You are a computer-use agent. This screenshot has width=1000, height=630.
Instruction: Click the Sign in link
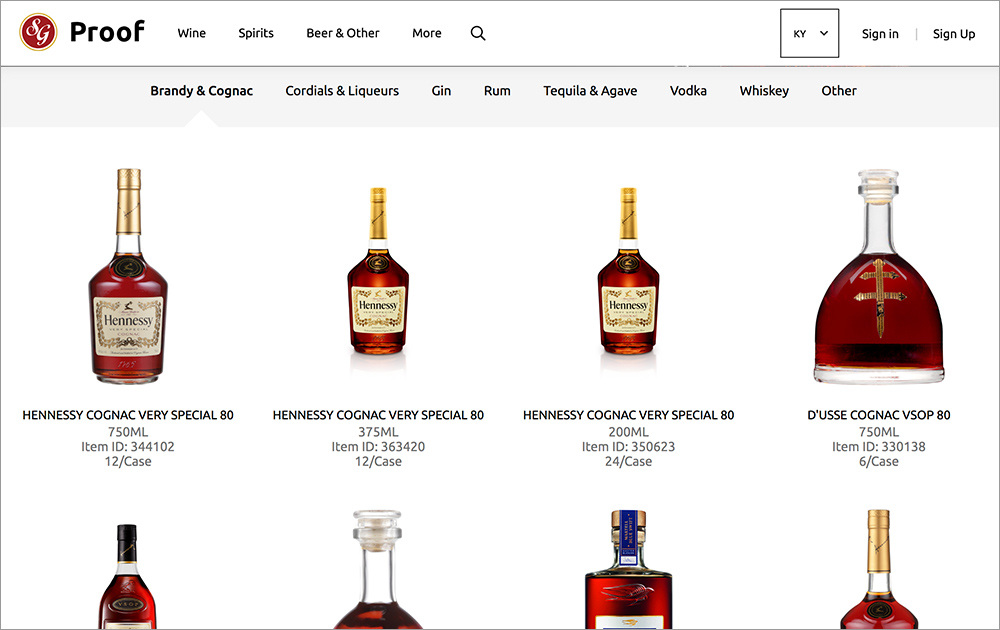coord(880,34)
